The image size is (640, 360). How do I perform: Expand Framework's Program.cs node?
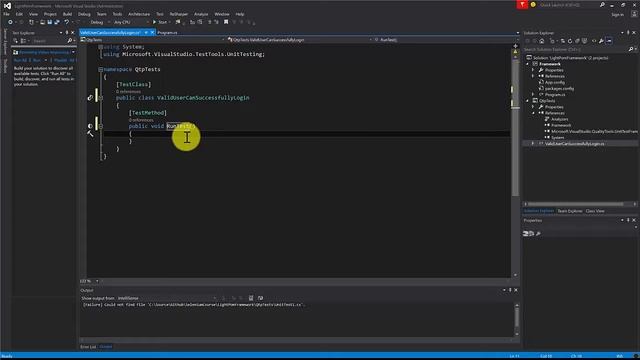point(533,95)
